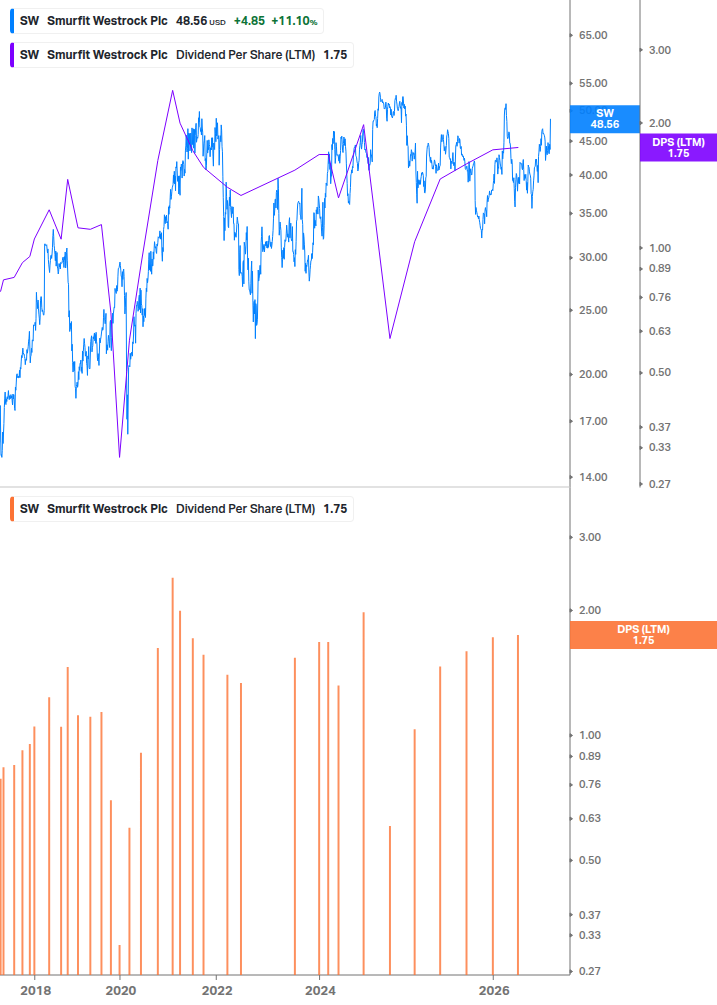Image resolution: width=717 pixels, height=1005 pixels.
Task: Click the 17.00 price axis label
Action: click(x=593, y=421)
